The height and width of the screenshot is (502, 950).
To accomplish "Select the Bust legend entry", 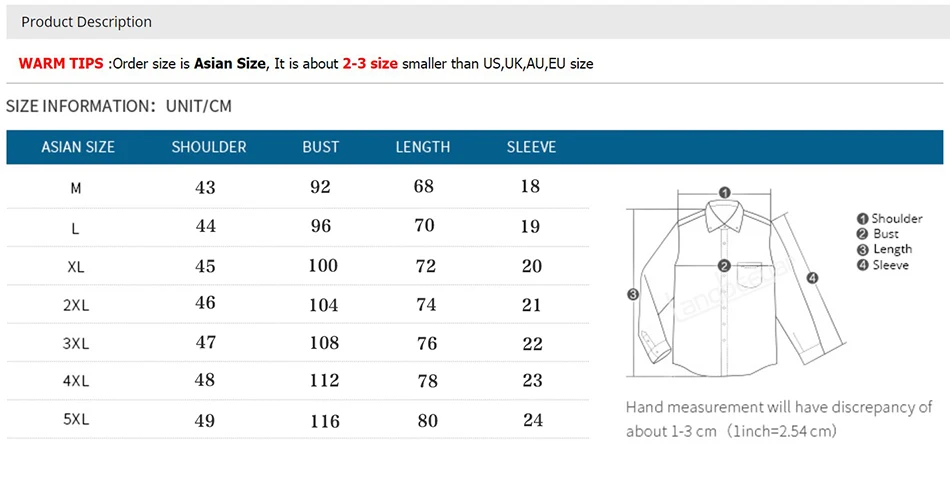I will coord(878,234).
